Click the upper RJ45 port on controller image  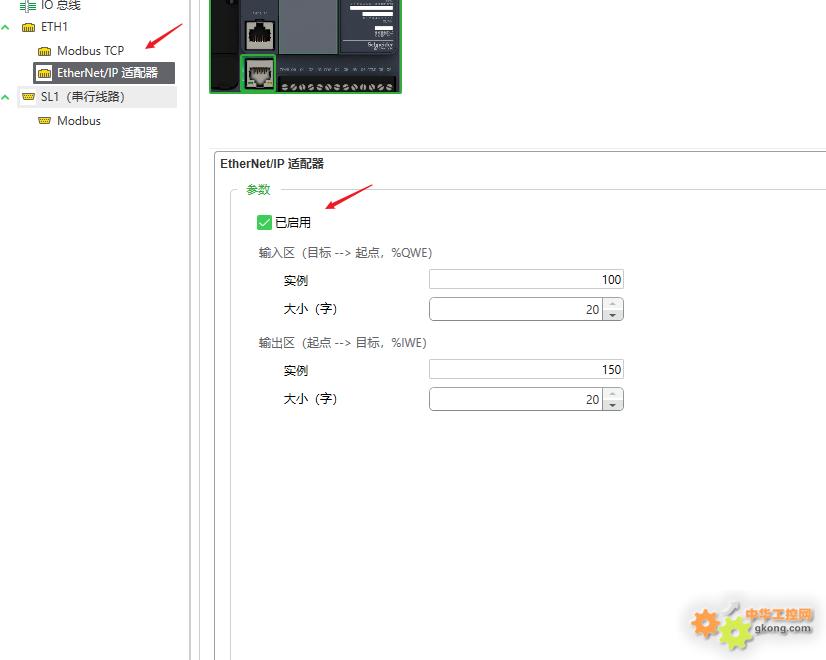pos(260,34)
